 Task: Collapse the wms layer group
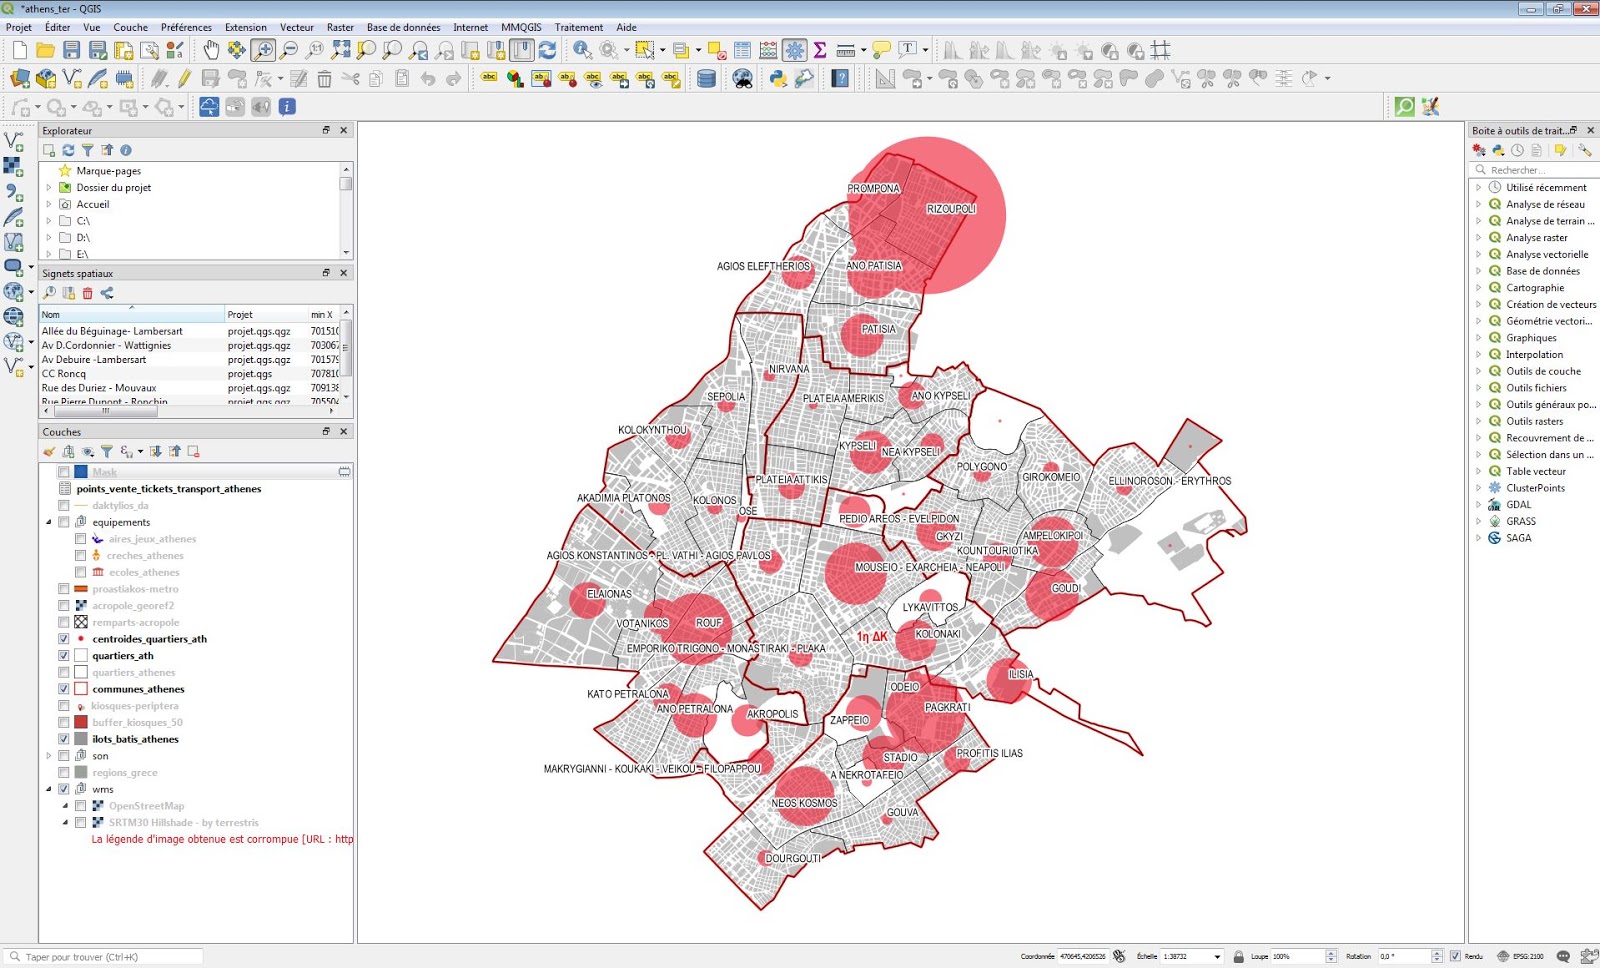(x=48, y=789)
